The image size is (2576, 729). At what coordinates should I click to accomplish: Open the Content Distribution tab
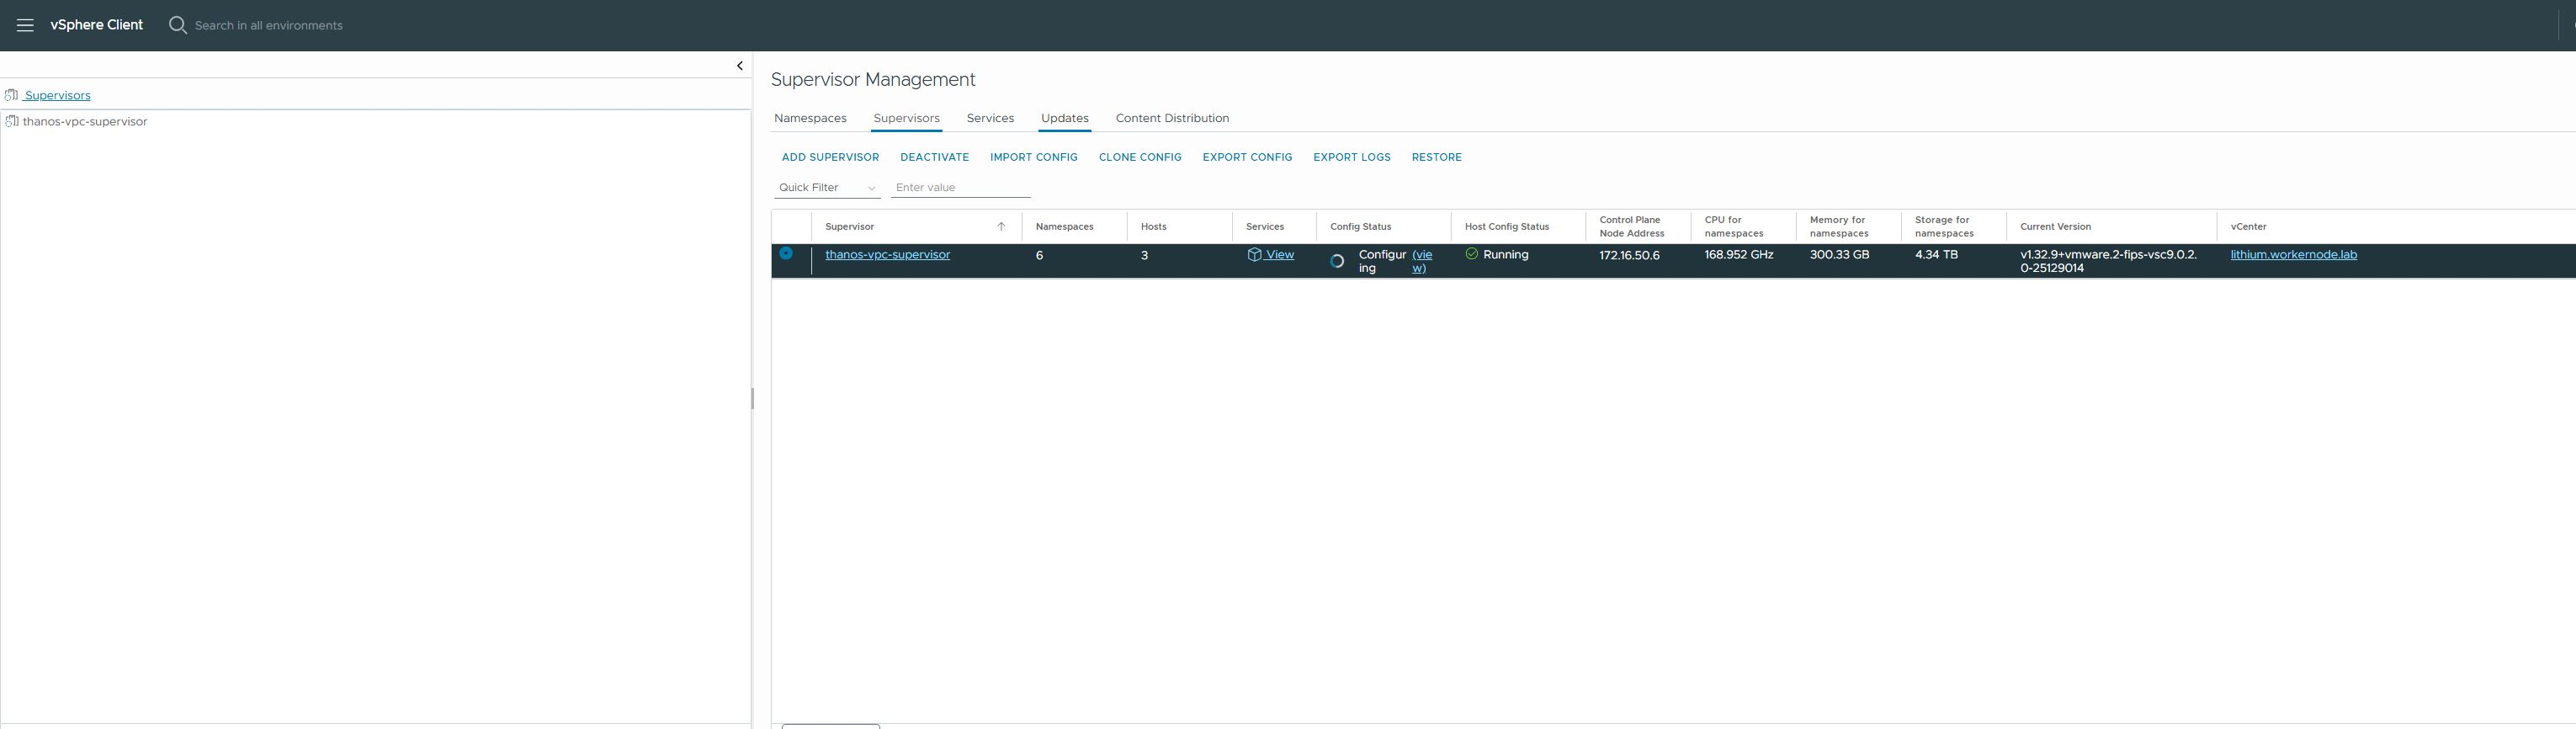click(1172, 118)
